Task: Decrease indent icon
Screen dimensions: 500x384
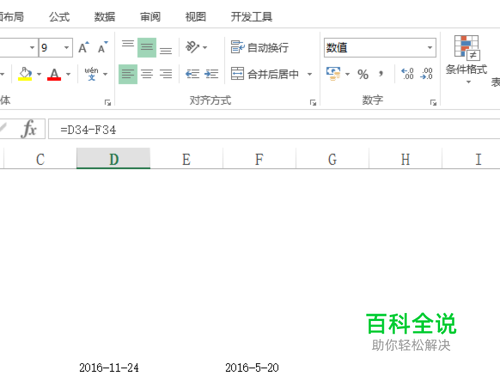Action: click(x=192, y=74)
